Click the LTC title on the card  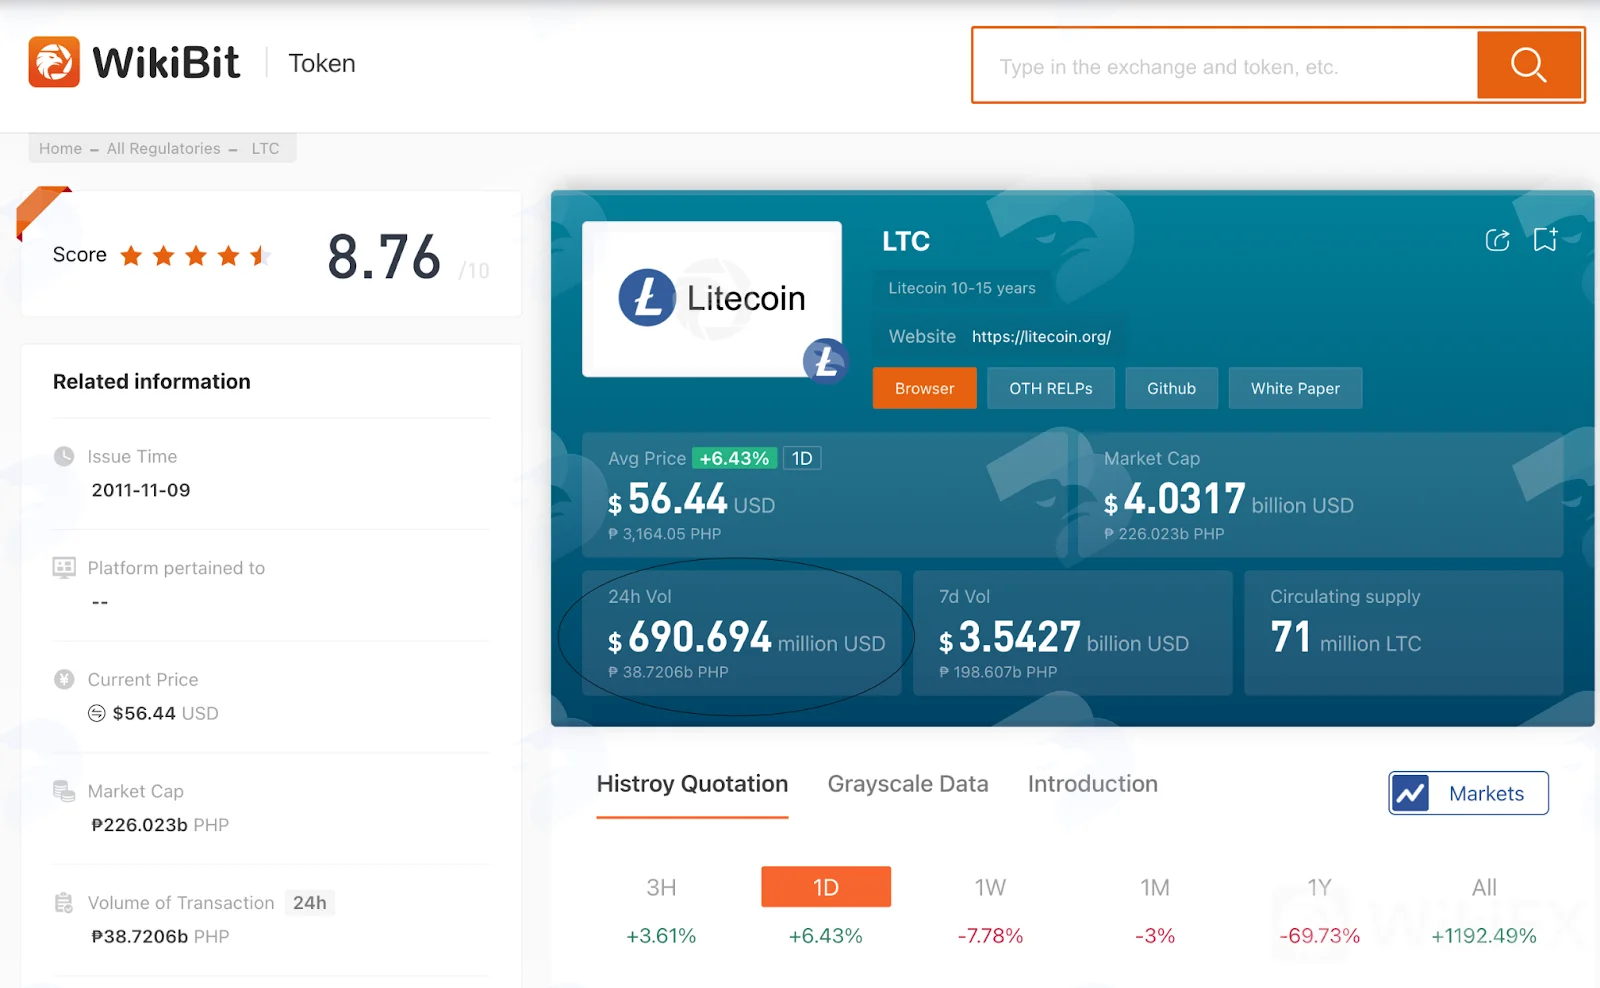click(906, 241)
